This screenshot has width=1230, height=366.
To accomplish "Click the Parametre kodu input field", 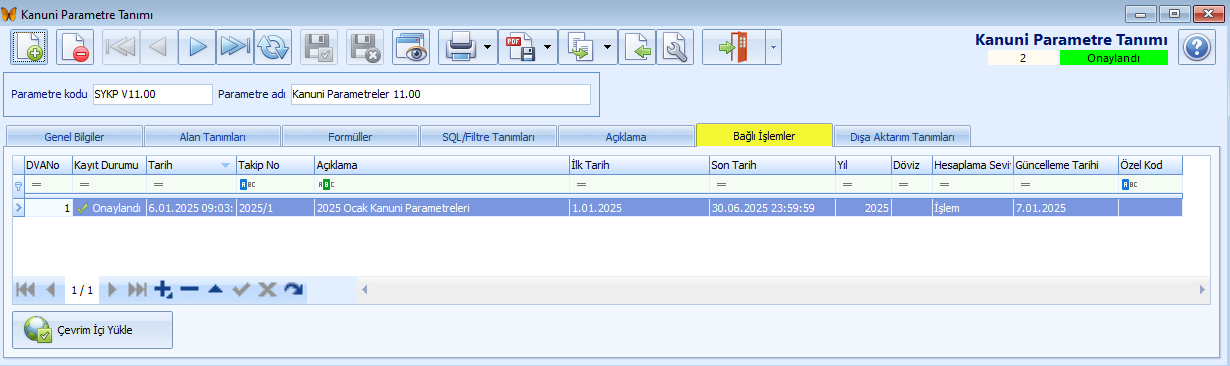I will [152, 94].
